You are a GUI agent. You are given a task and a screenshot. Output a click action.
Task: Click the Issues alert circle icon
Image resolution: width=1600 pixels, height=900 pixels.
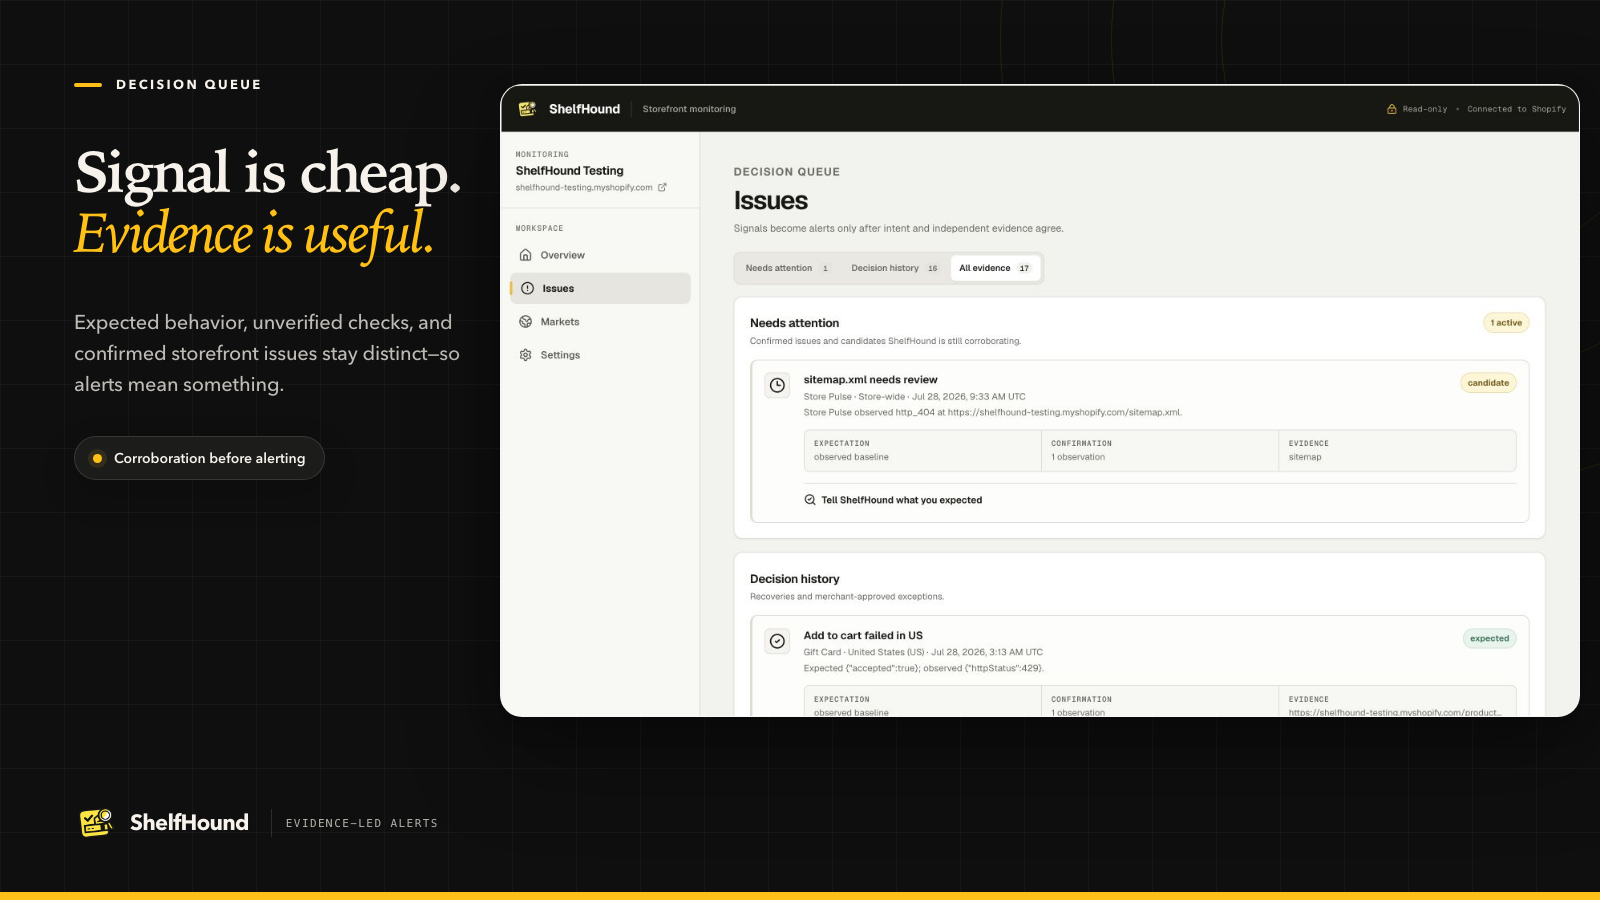[528, 288]
